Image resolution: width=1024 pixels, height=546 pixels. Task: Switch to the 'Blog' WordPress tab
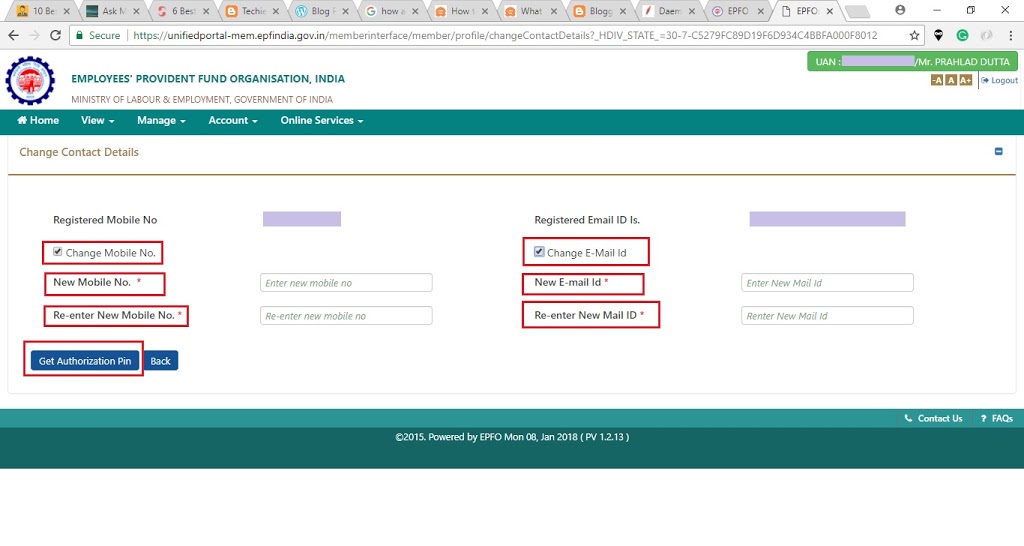pos(323,11)
